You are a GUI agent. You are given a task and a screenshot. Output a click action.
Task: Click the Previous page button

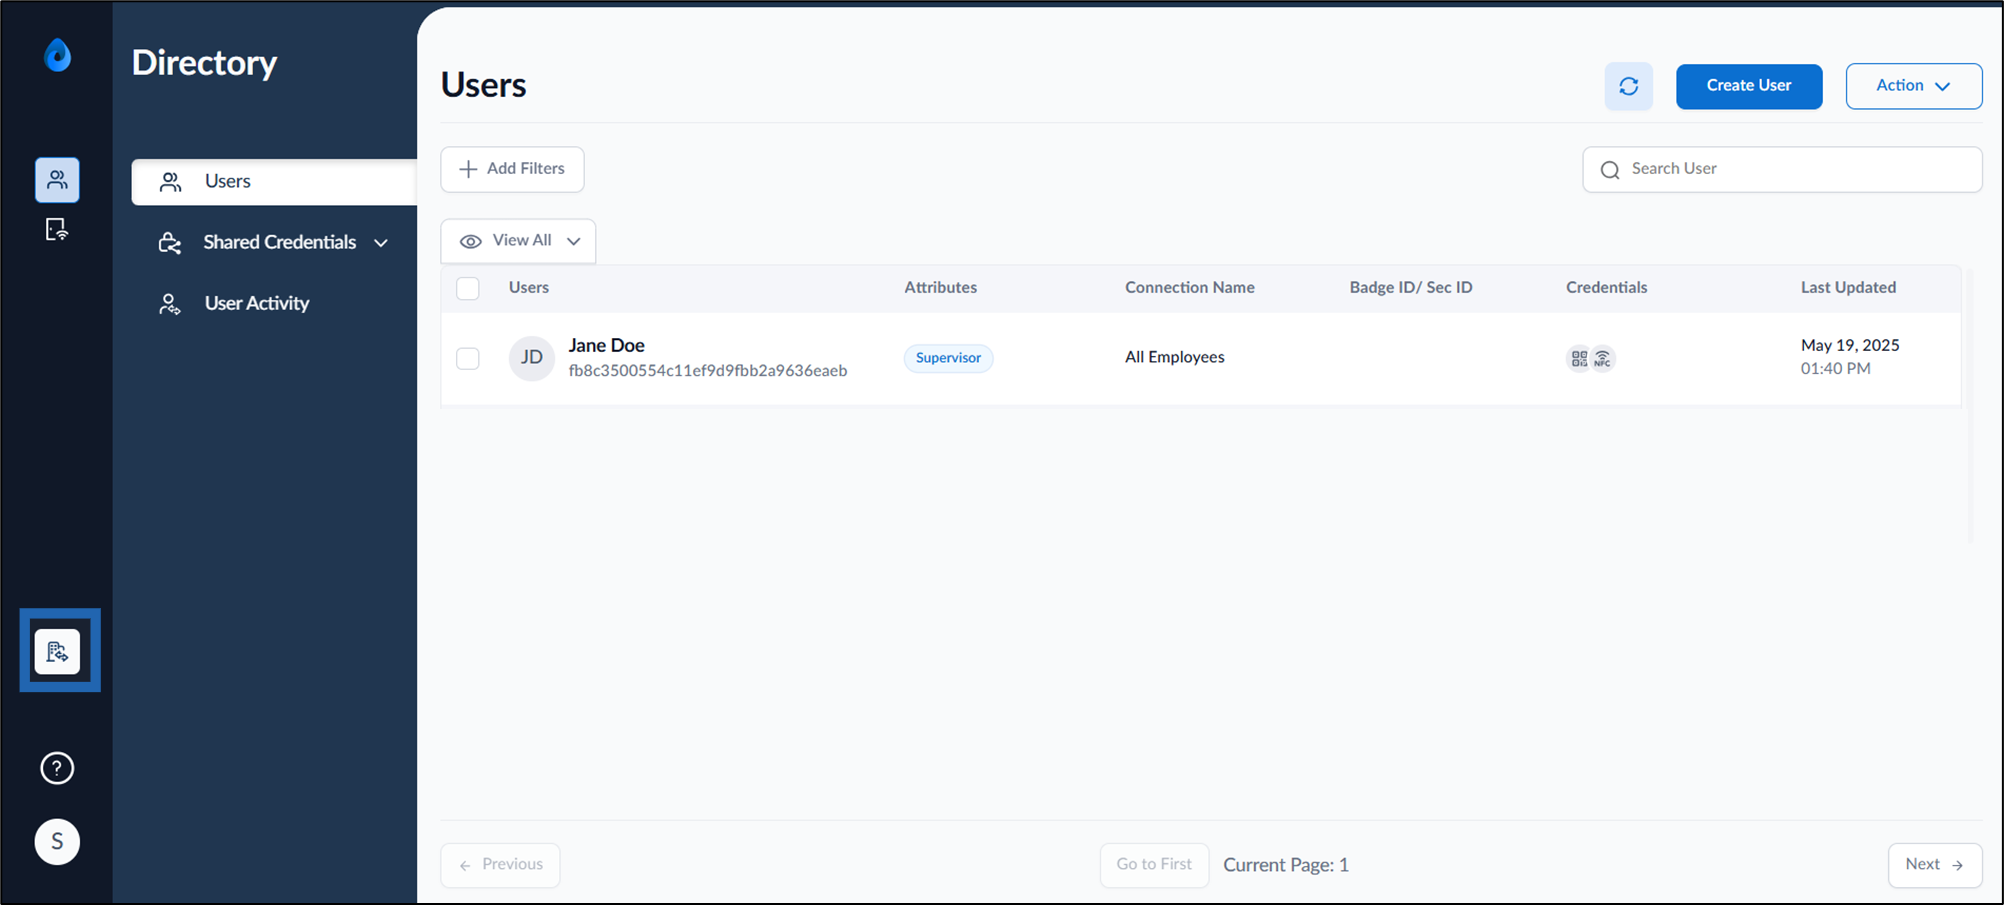(500, 865)
